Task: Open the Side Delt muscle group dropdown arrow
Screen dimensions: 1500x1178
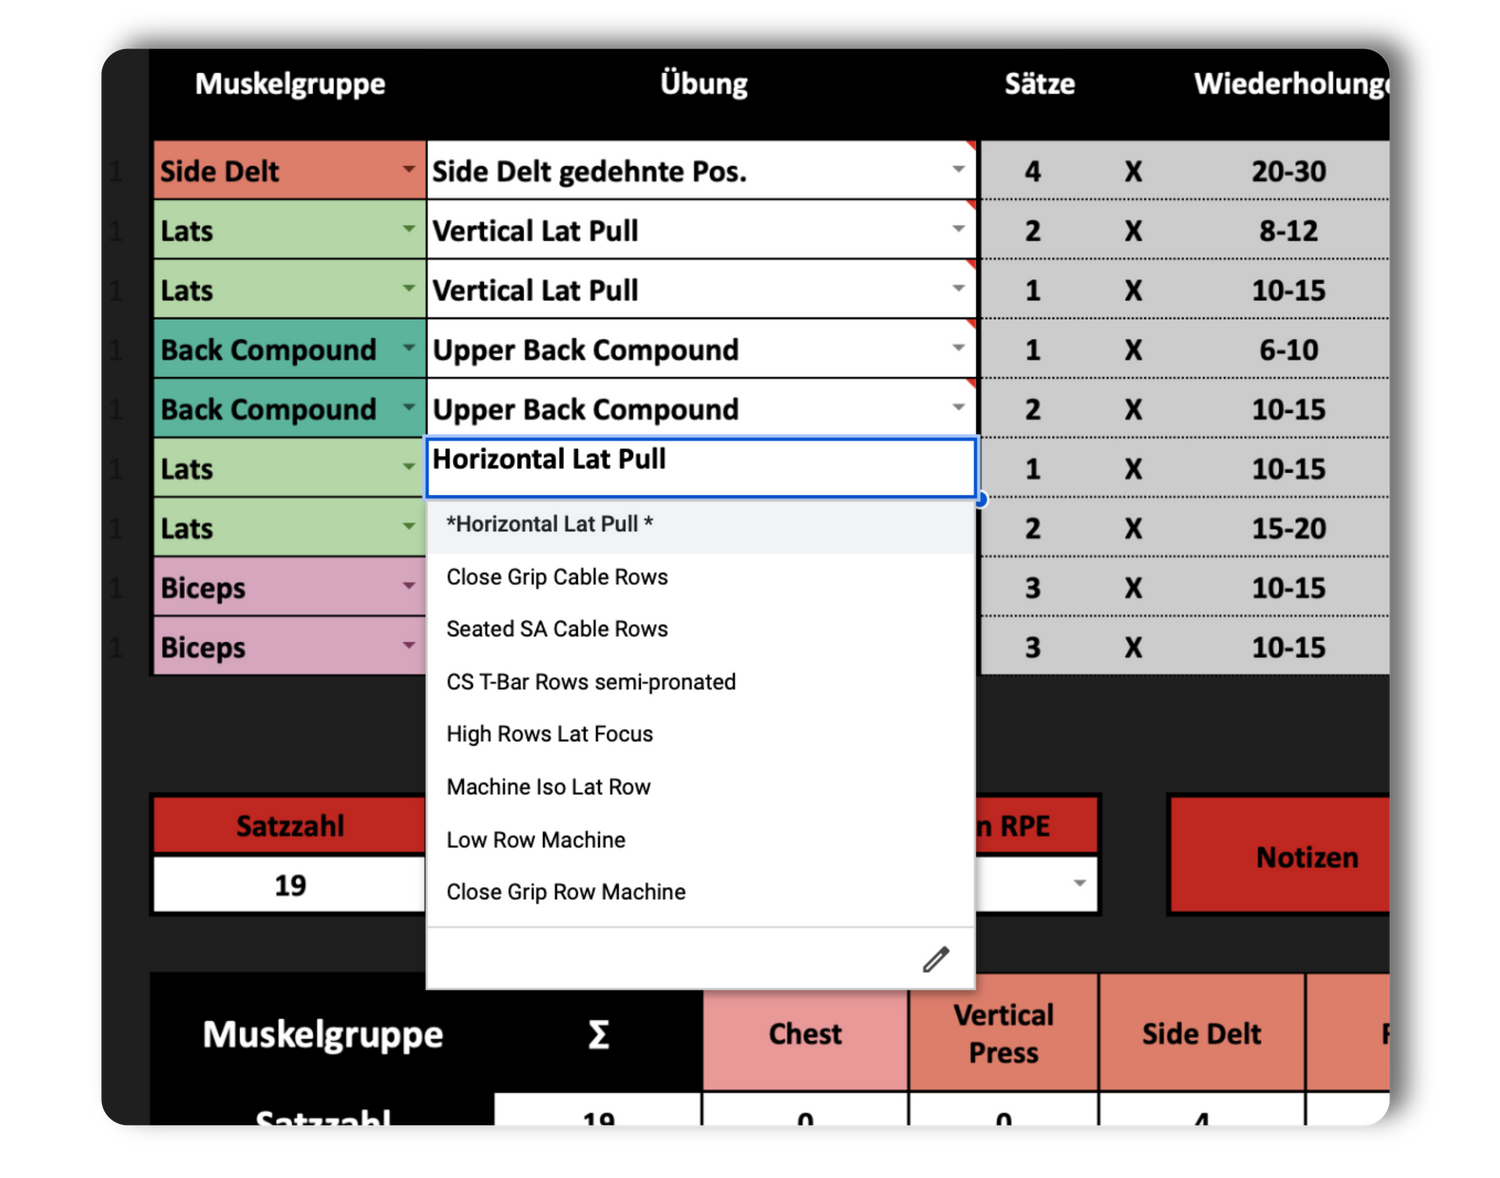Action: click(408, 169)
